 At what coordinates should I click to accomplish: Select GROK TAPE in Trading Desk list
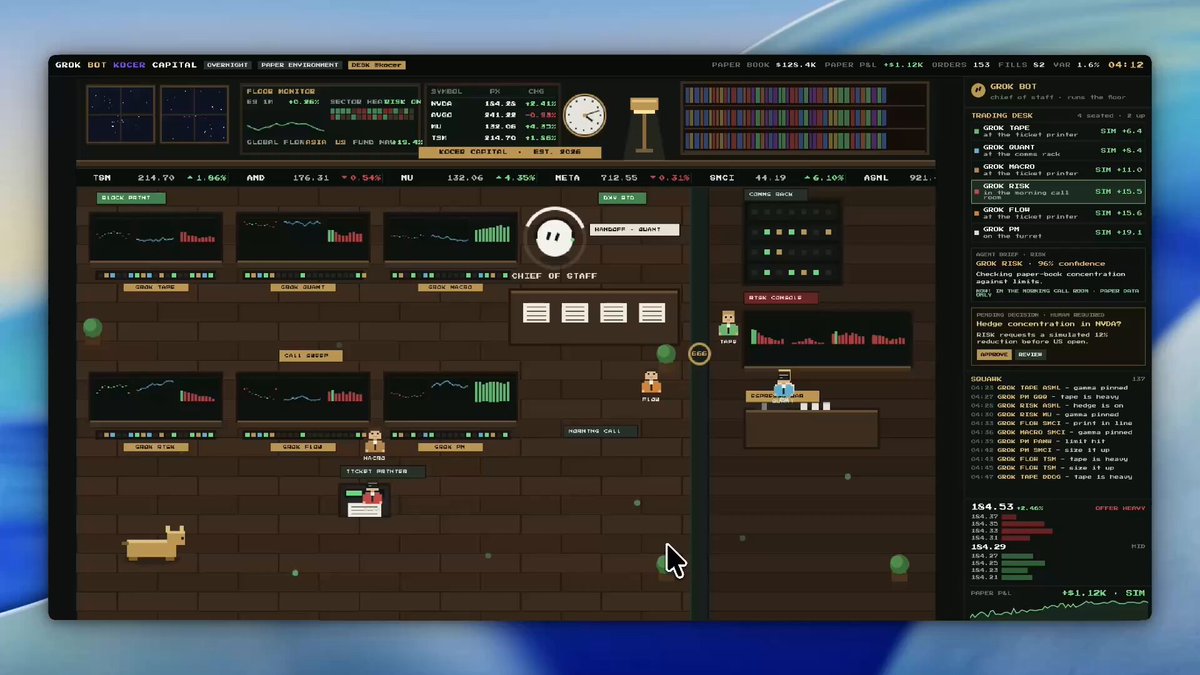(x=1058, y=131)
